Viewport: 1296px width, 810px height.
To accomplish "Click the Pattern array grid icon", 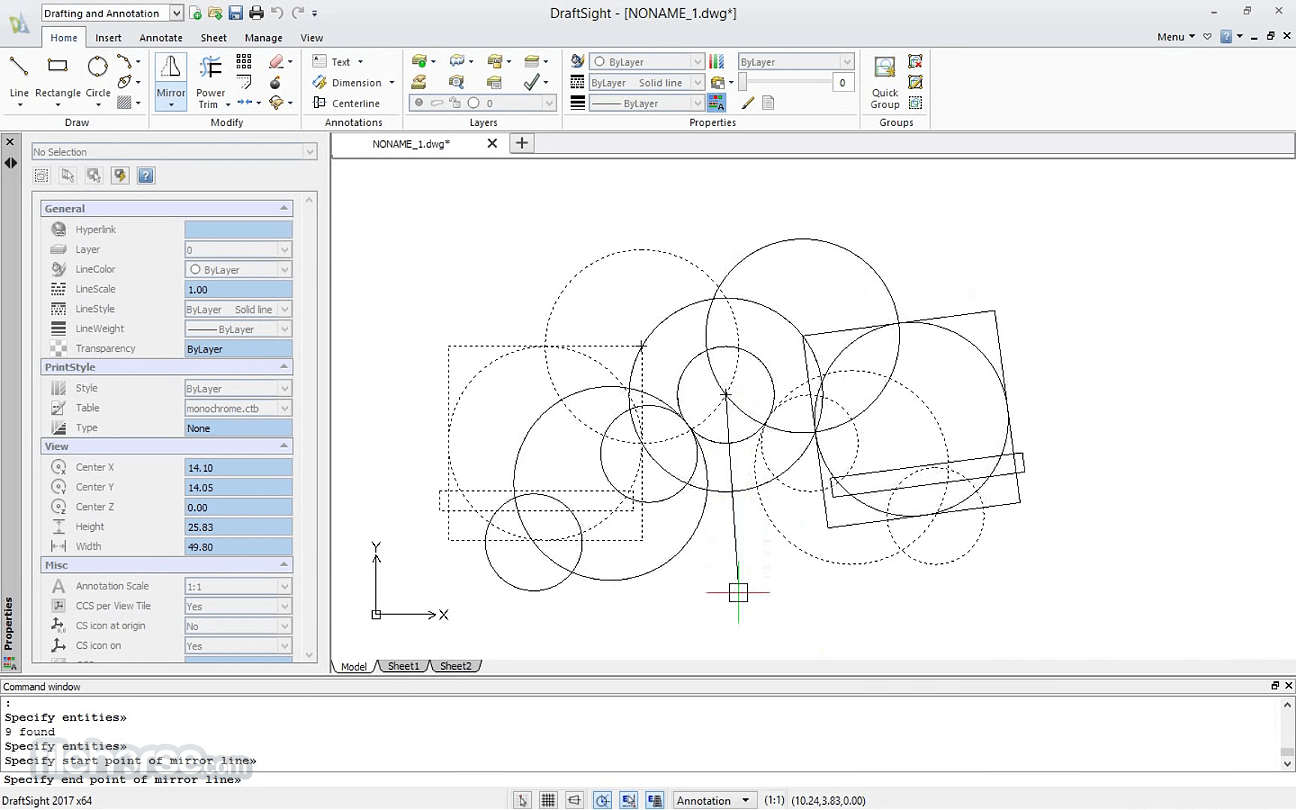I will point(244,62).
